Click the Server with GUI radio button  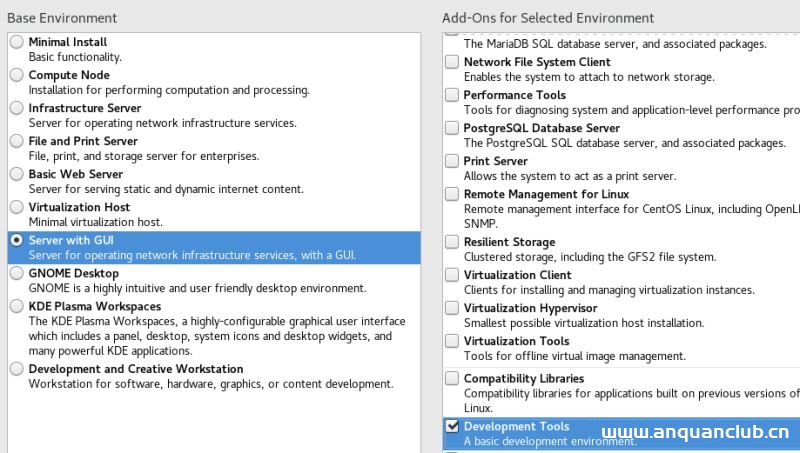pos(17,241)
